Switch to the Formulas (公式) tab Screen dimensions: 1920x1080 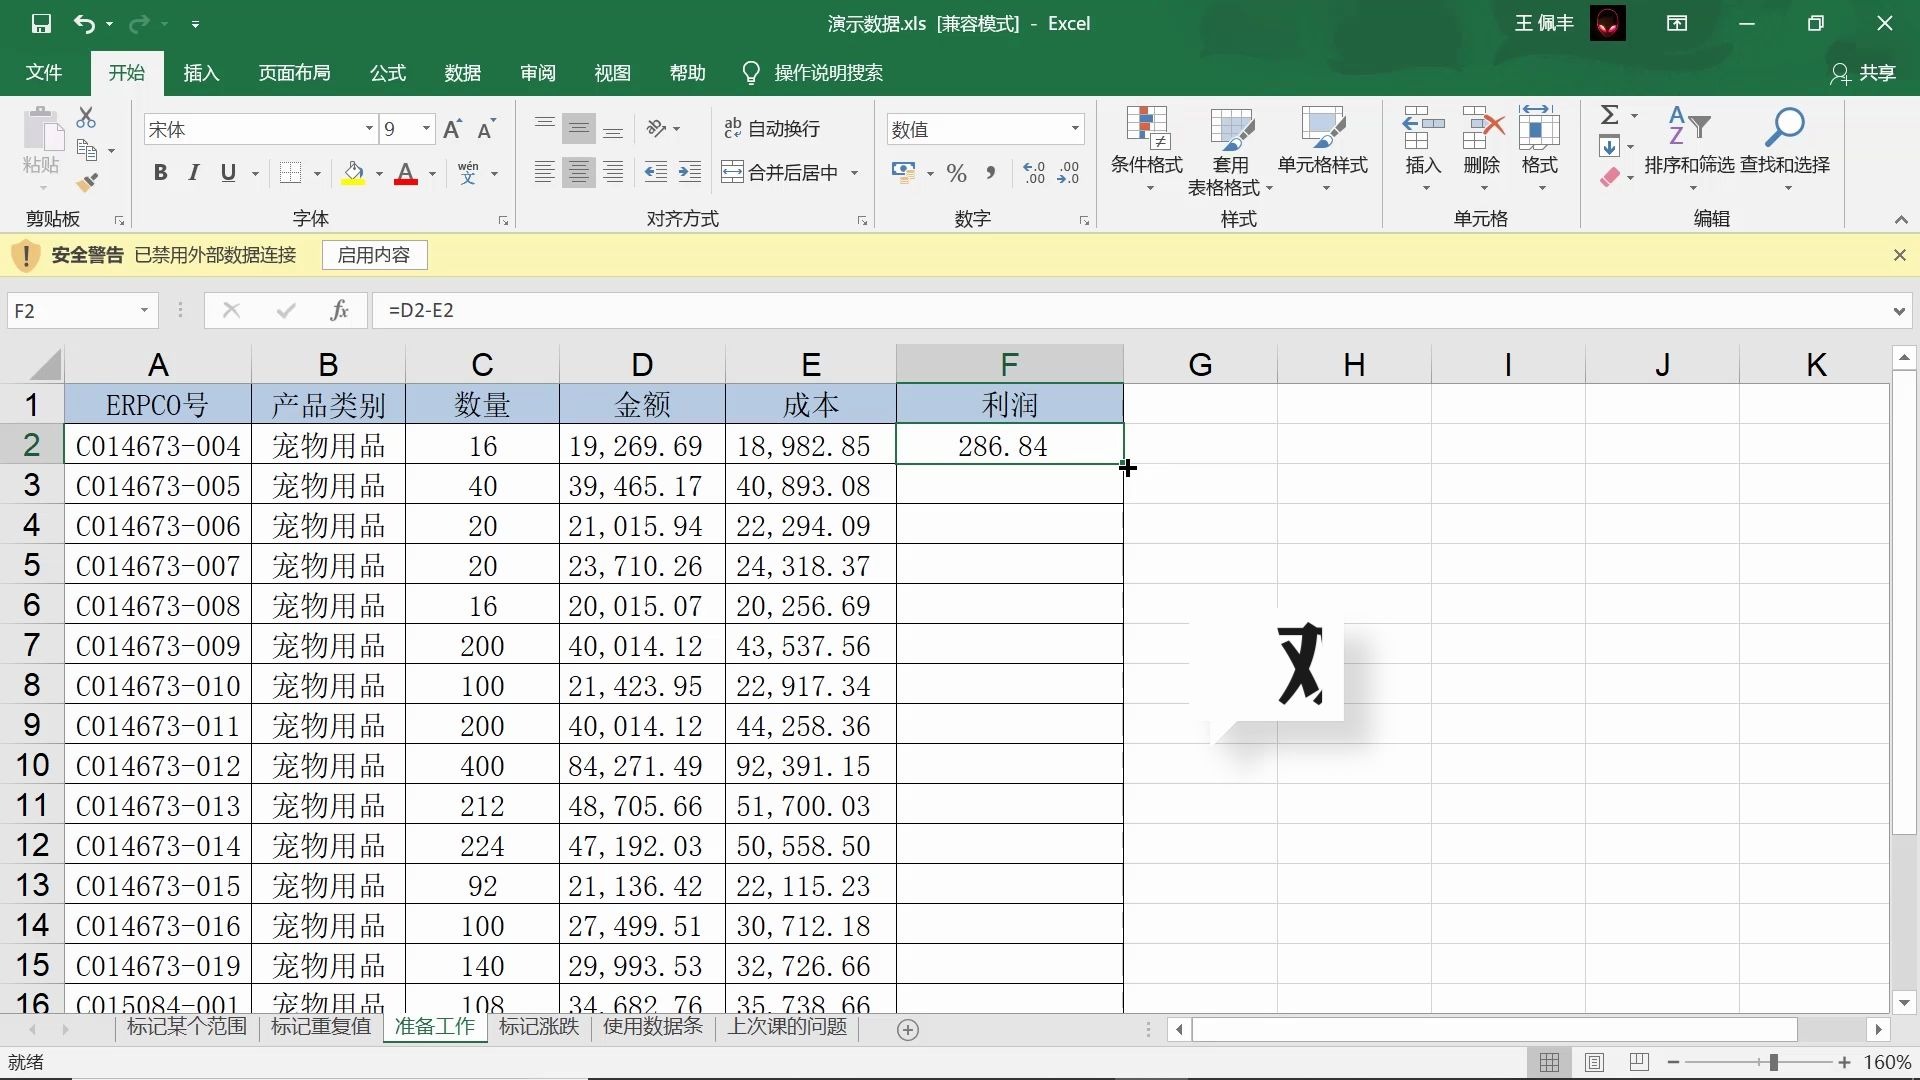click(x=388, y=73)
